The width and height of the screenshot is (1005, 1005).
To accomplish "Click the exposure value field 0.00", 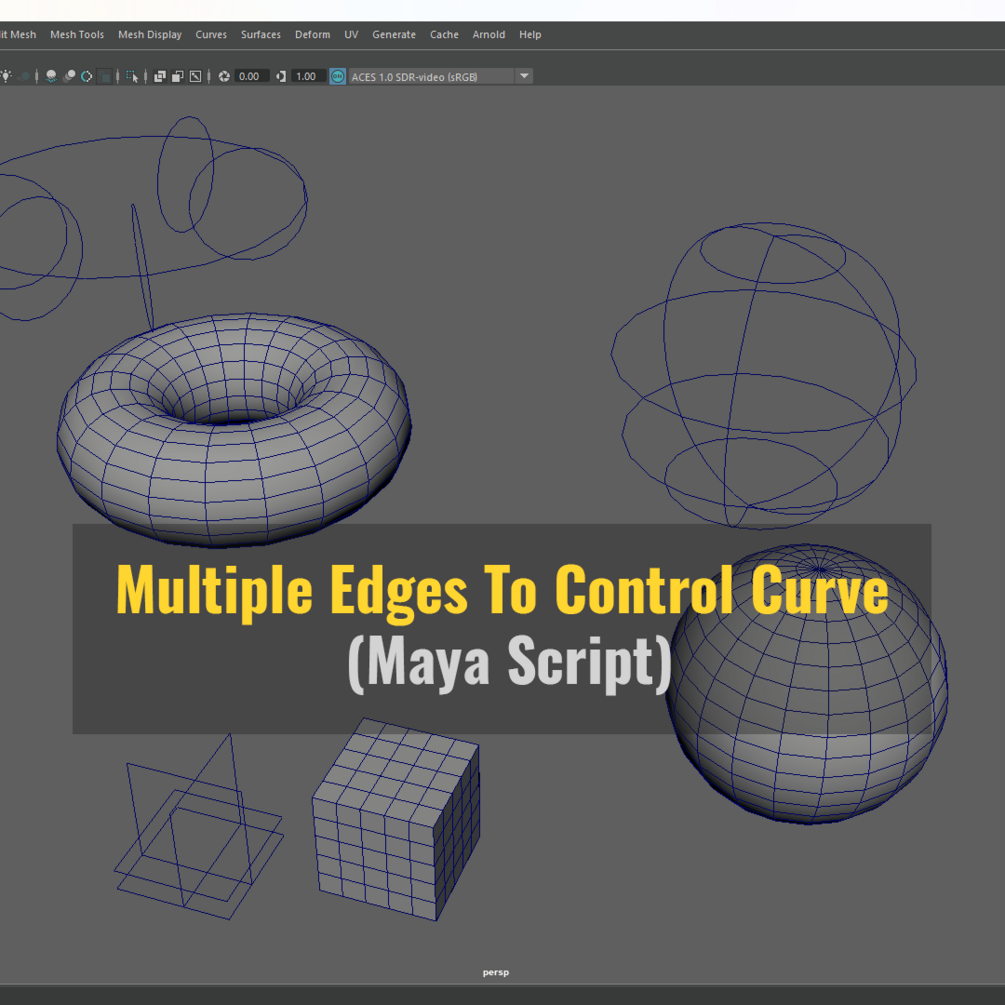I will [x=251, y=76].
